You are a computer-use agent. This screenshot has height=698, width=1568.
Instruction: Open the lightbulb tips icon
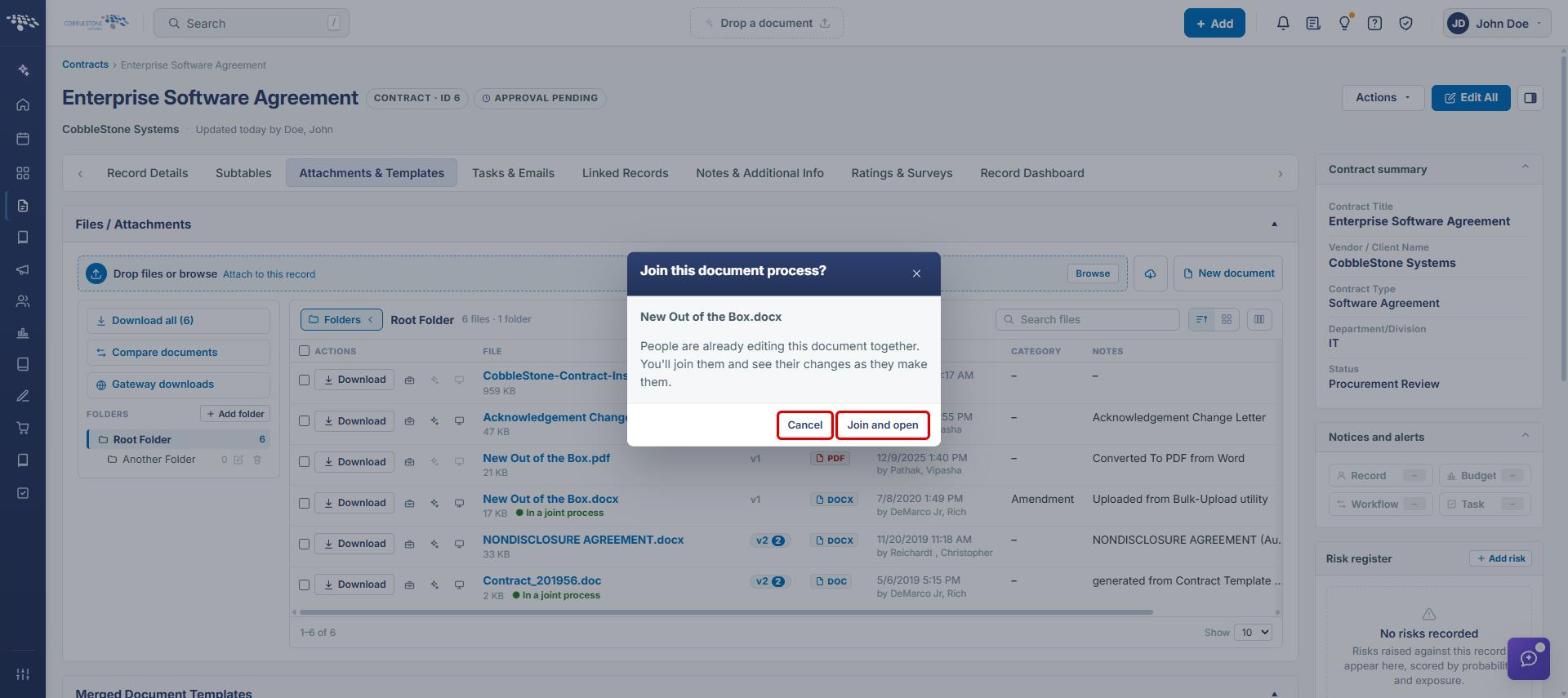[x=1345, y=23]
